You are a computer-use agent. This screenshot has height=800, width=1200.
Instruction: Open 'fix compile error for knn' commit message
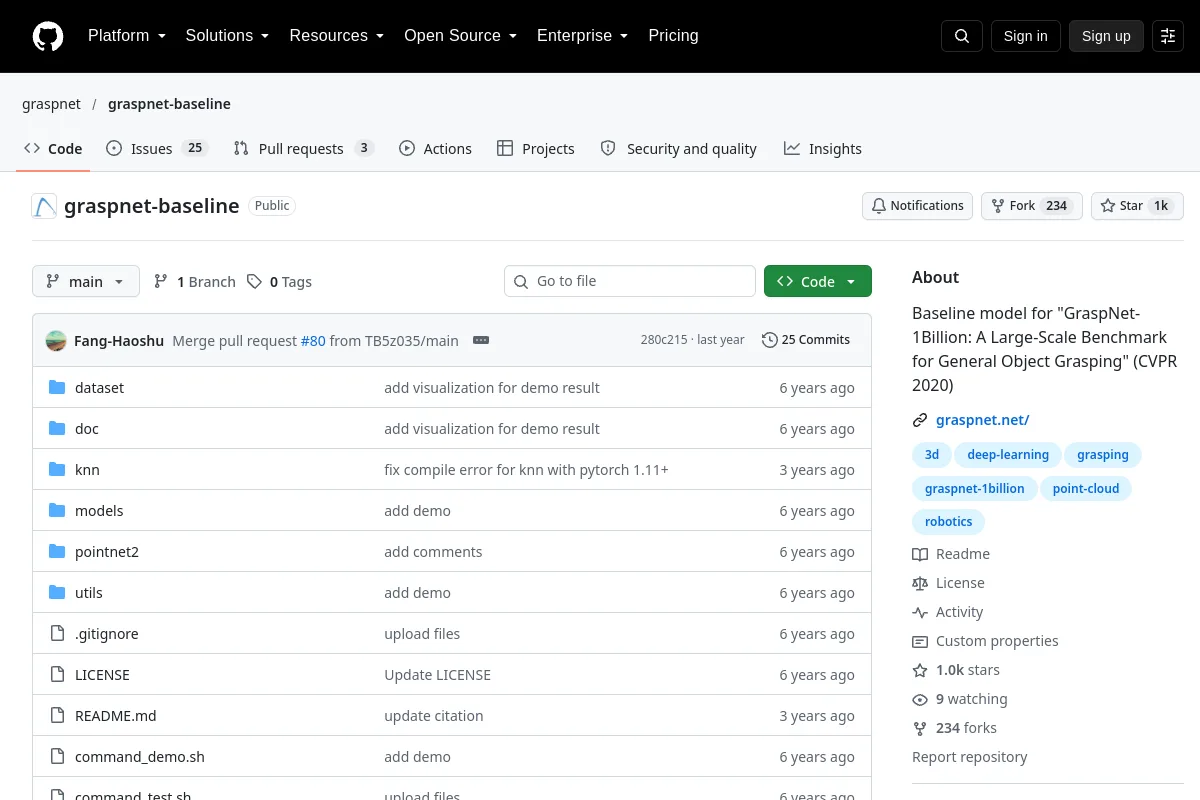(x=526, y=469)
